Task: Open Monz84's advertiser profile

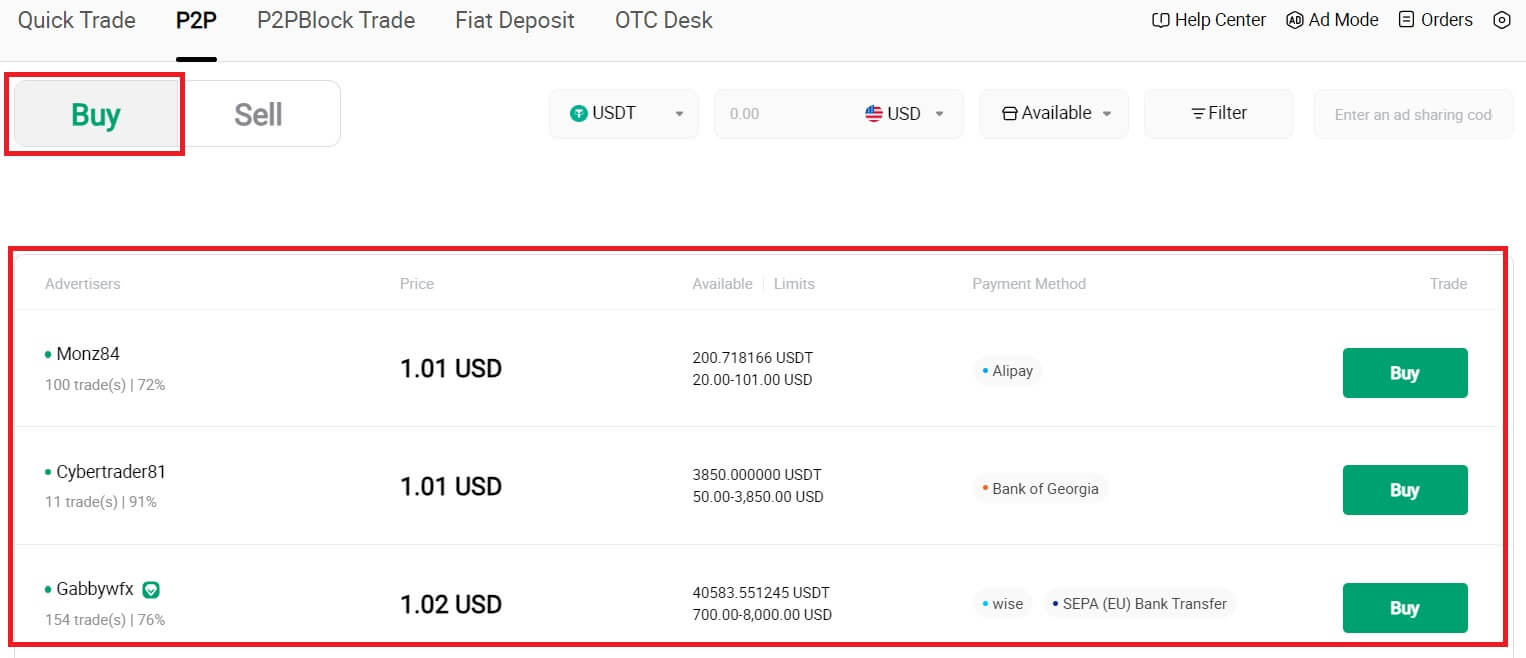Action: pos(87,353)
